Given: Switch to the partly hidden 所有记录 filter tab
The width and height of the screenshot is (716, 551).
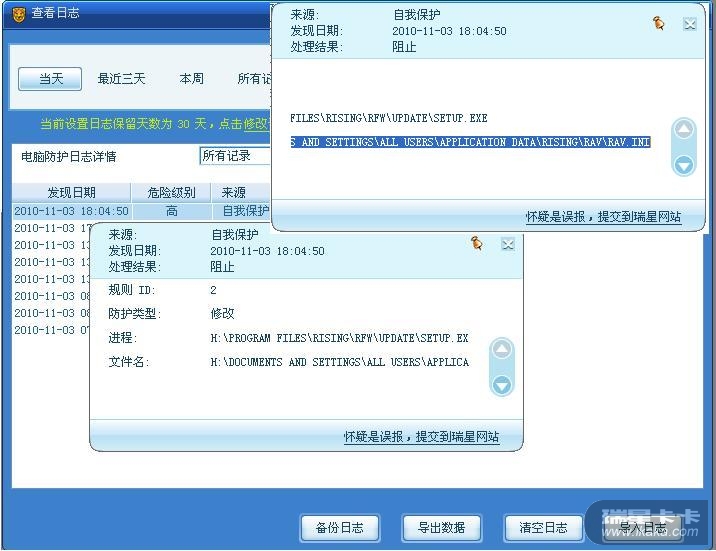Looking at the screenshot, I should 254,79.
